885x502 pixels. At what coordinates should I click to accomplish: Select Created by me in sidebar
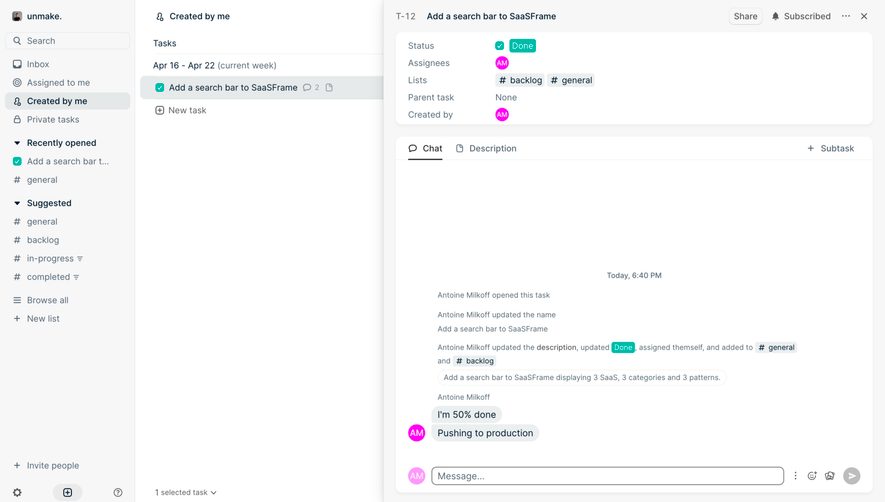(x=68, y=101)
